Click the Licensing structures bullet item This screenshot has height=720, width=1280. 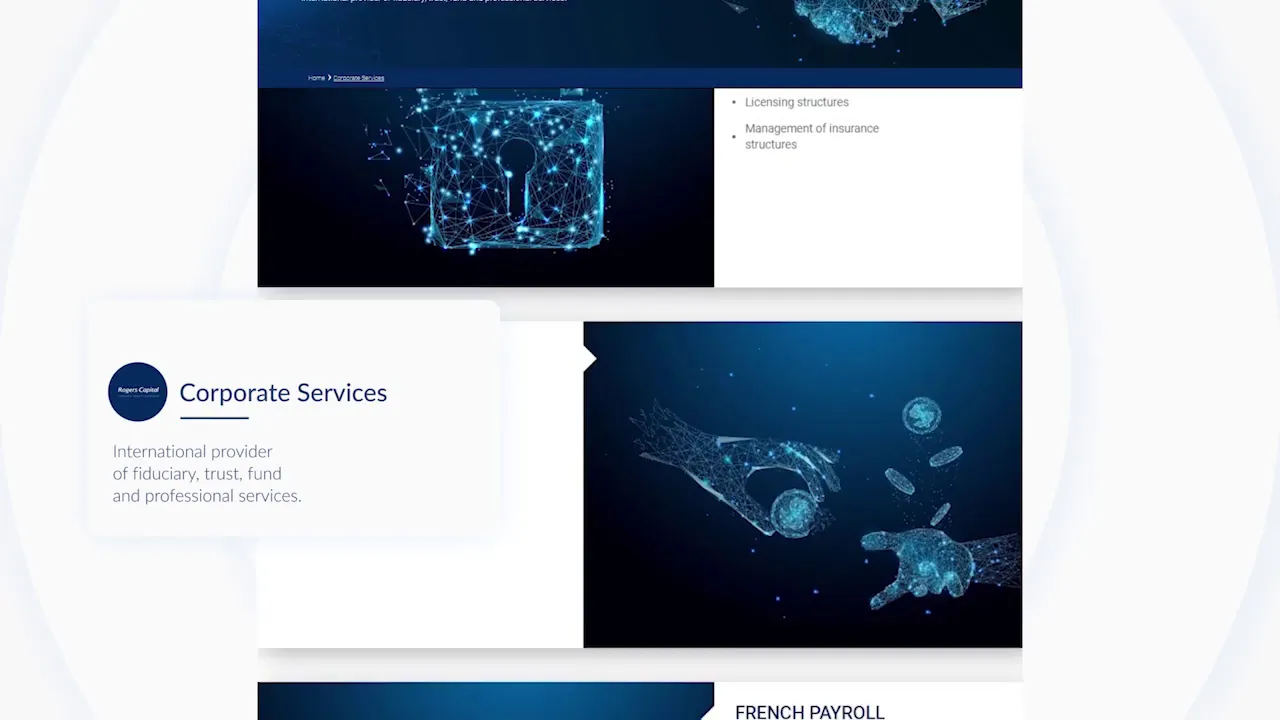tap(796, 102)
